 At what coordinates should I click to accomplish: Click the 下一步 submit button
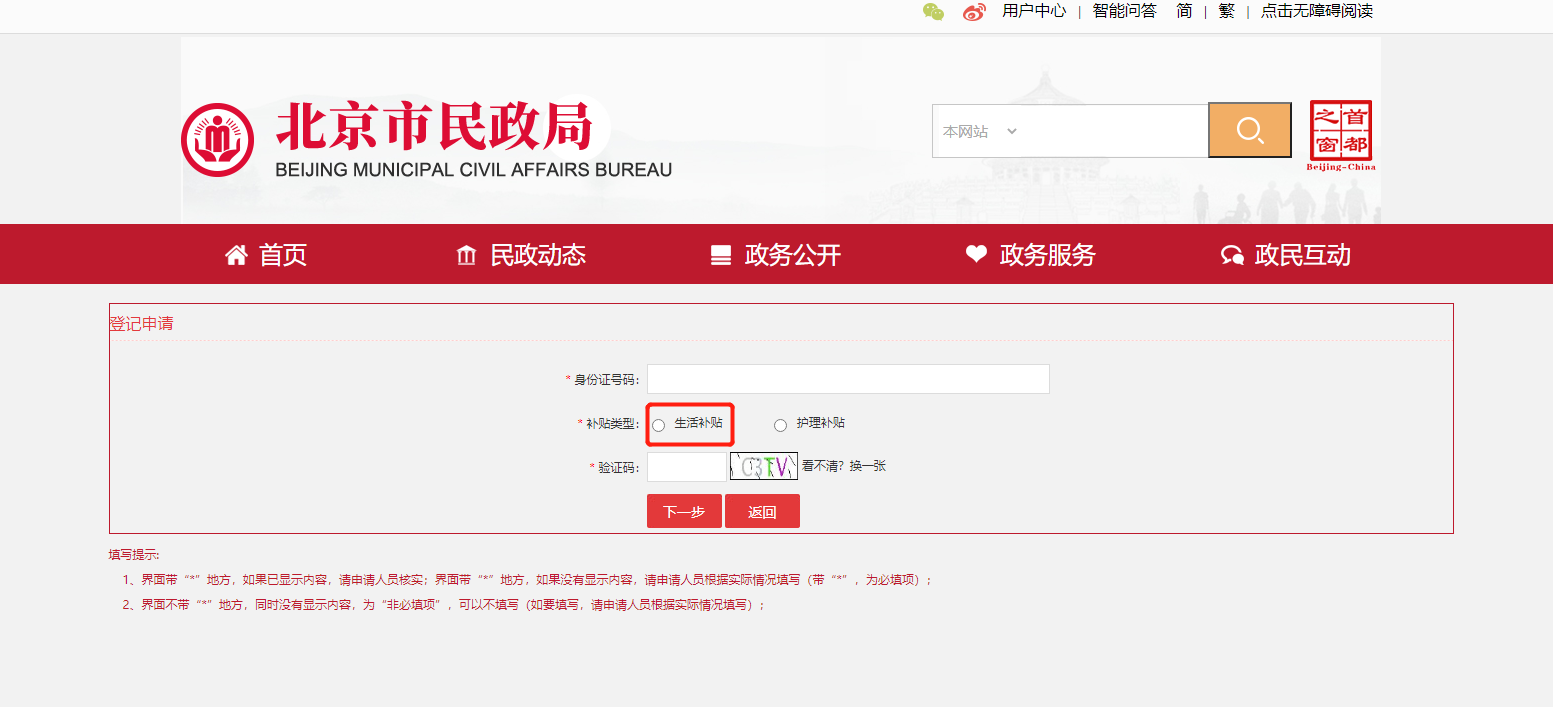pos(684,510)
